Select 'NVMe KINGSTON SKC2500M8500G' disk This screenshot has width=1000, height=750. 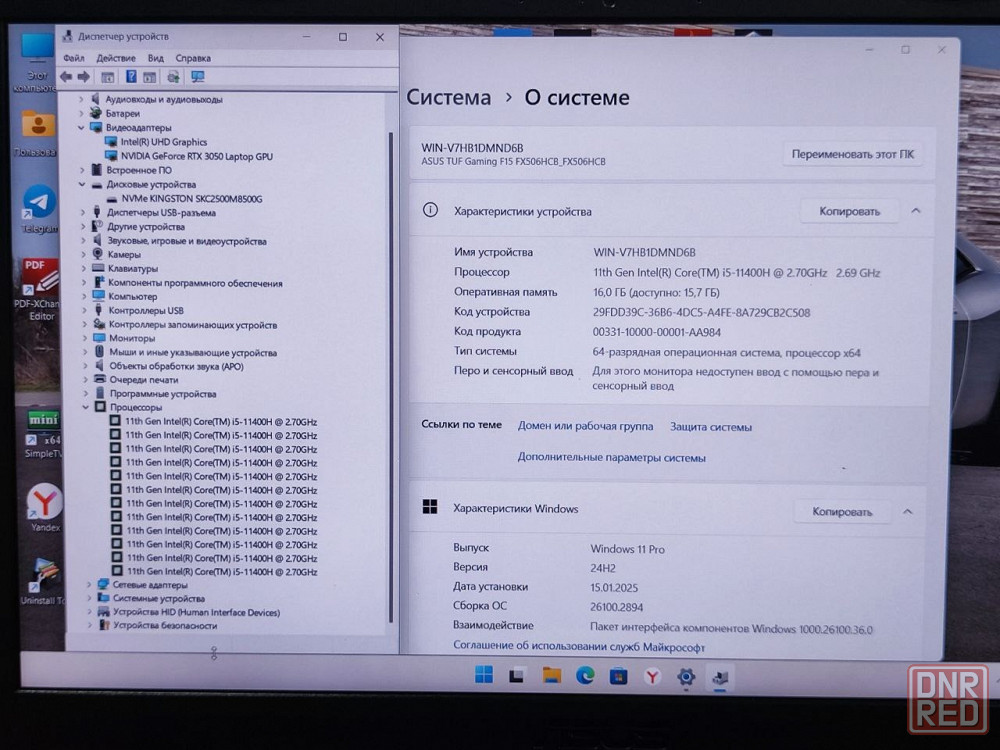click(x=191, y=199)
